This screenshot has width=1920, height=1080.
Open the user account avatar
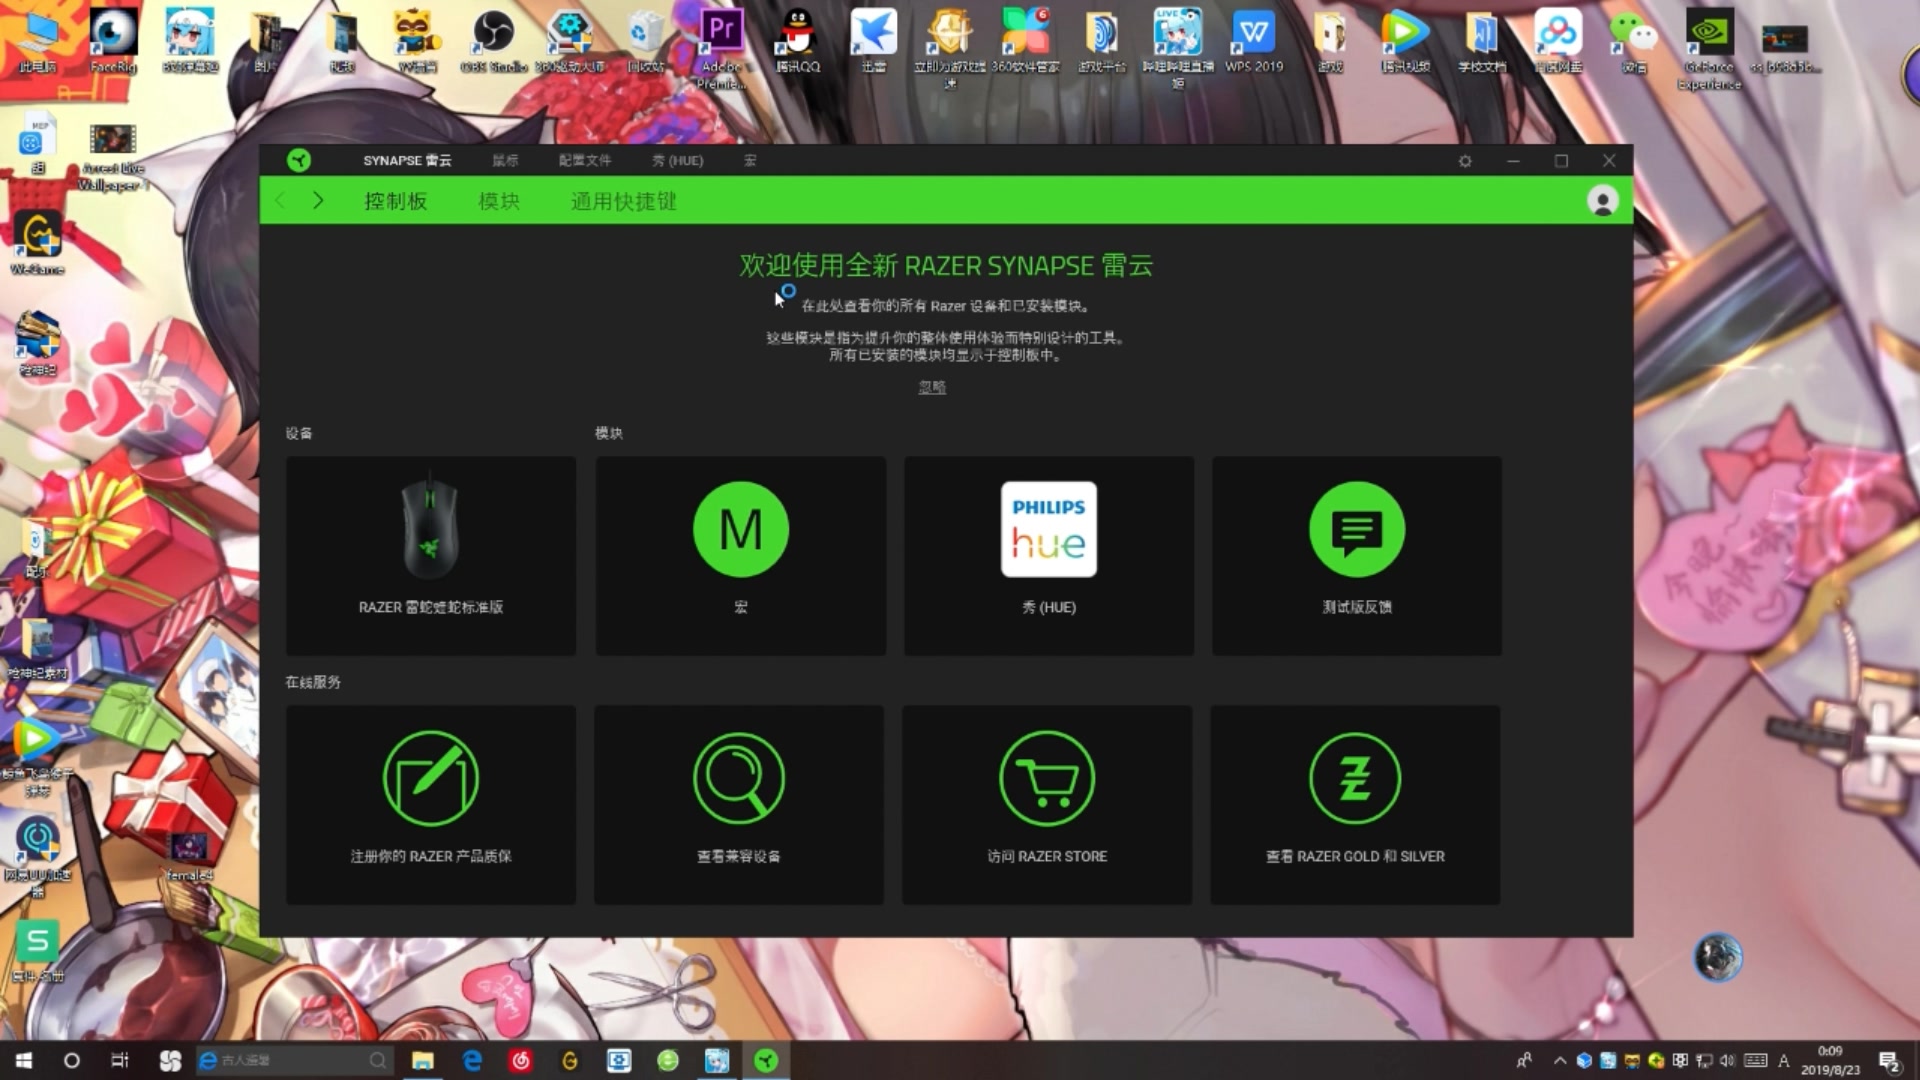(x=1603, y=201)
